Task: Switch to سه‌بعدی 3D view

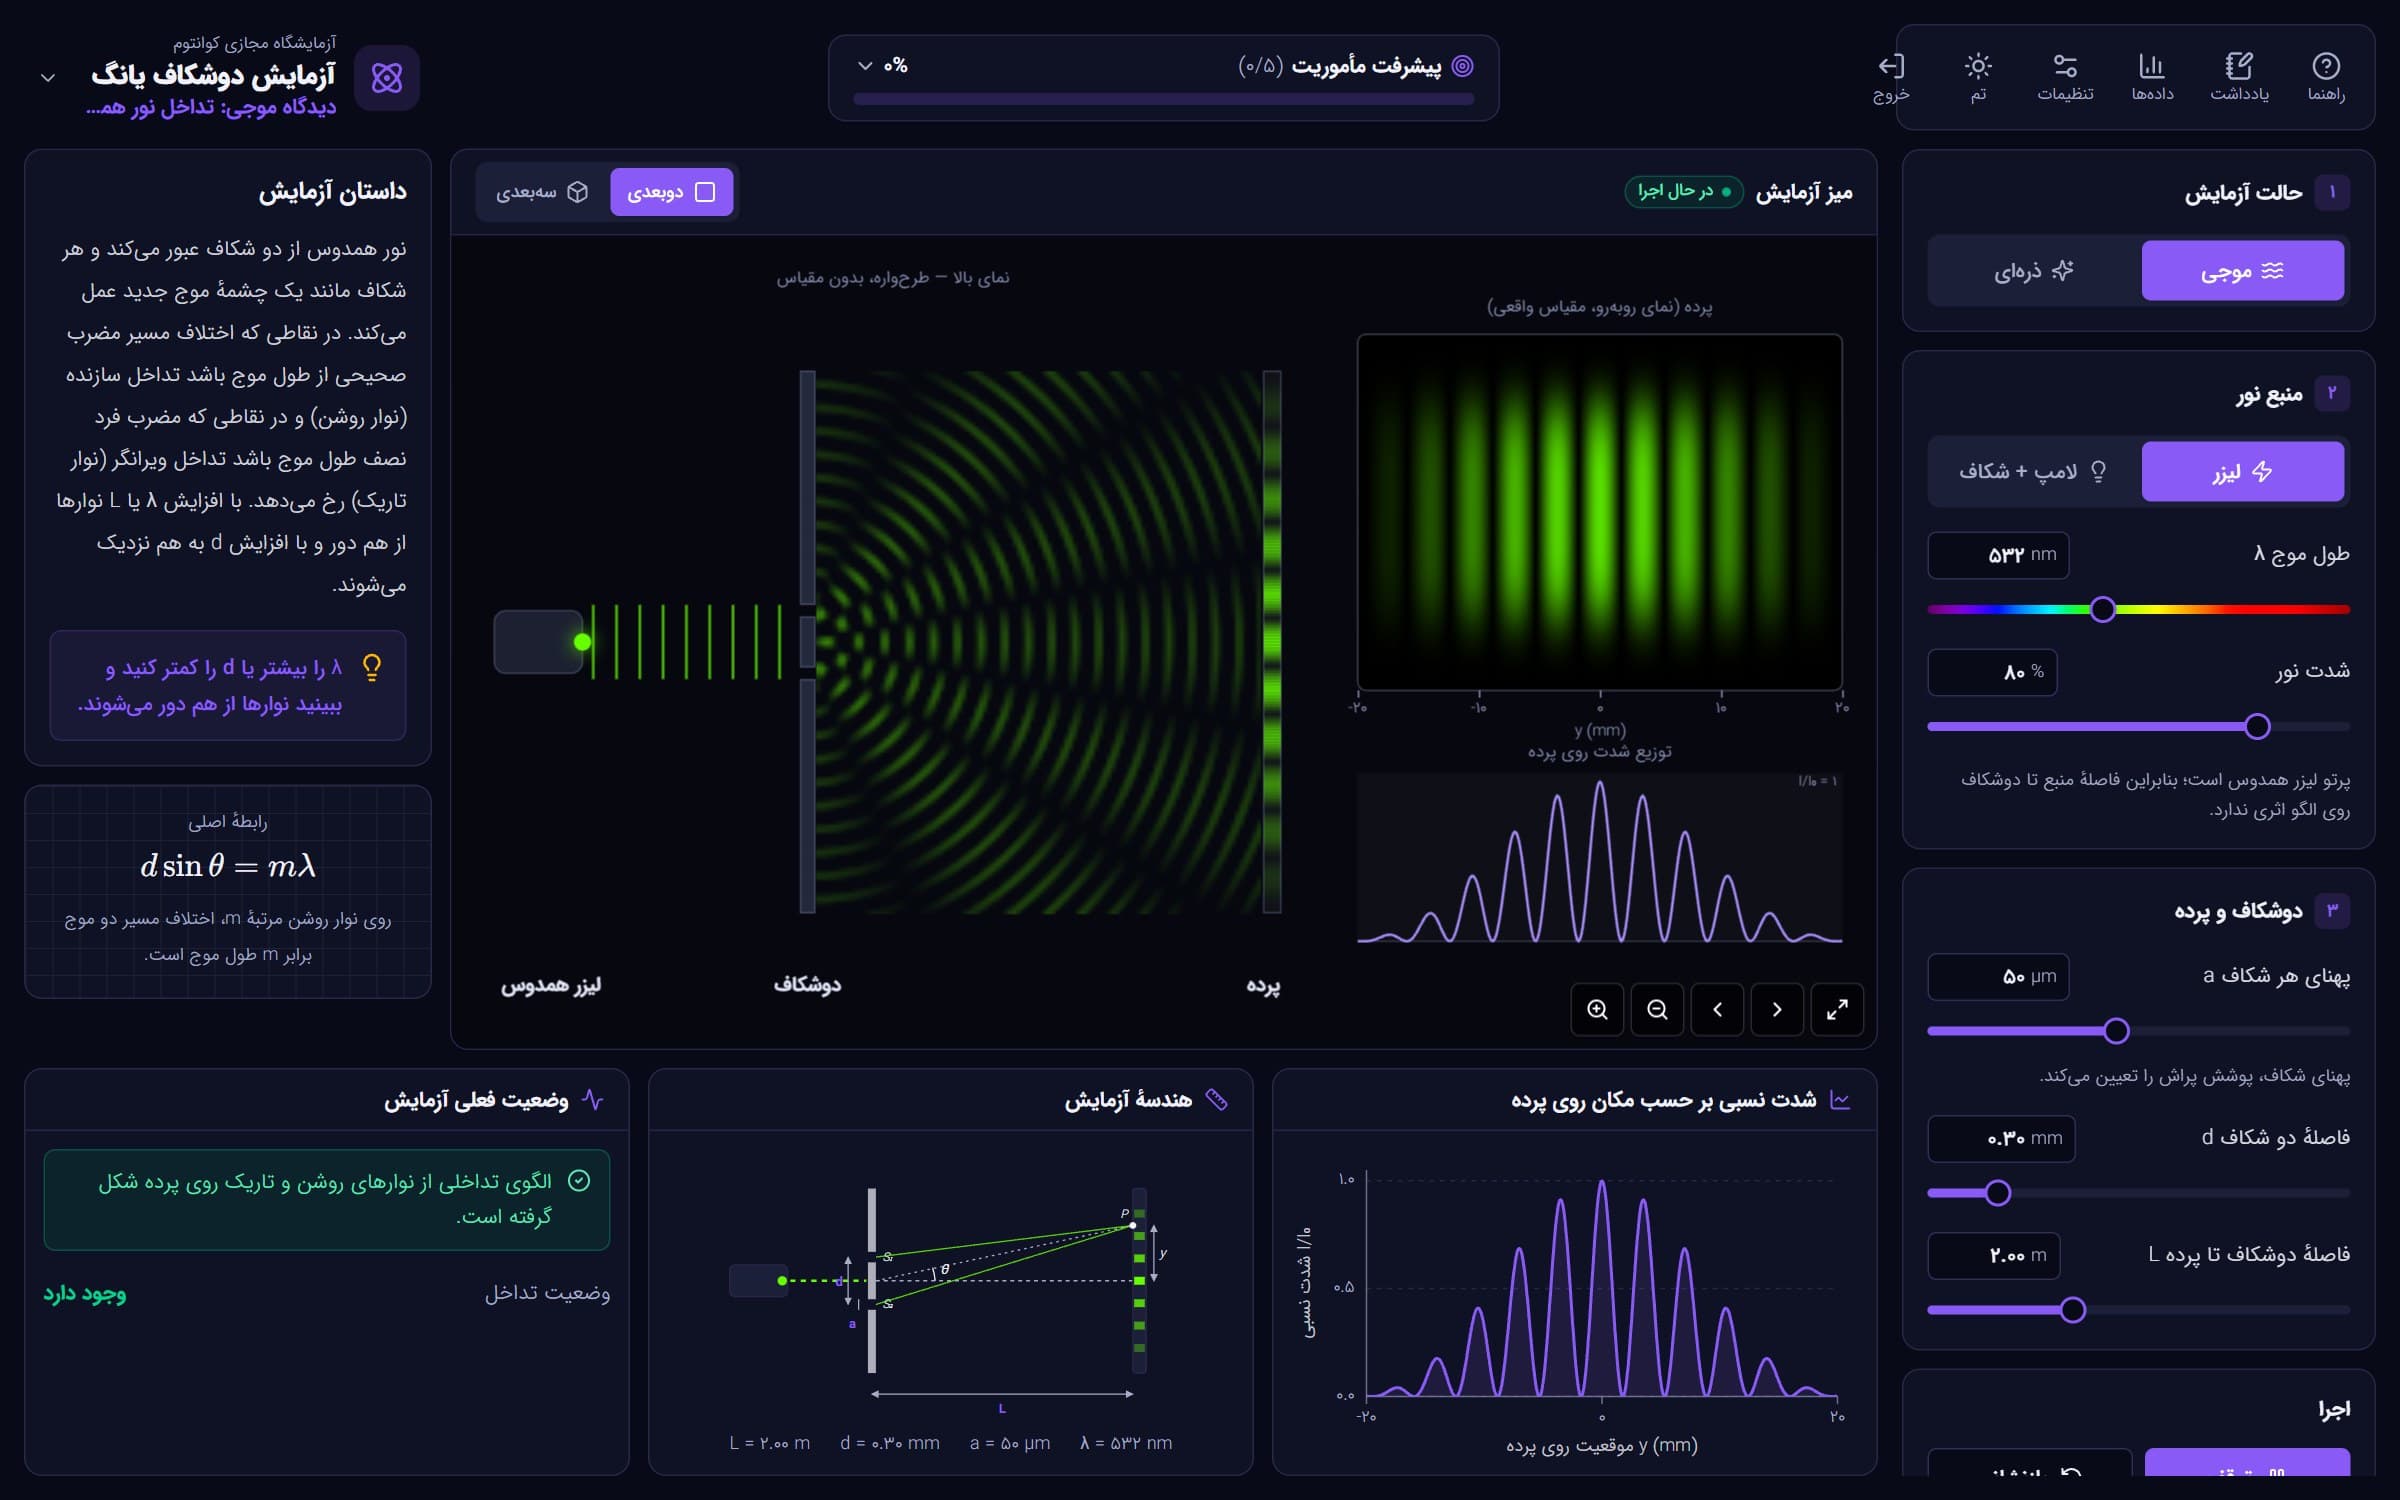Action: [542, 192]
